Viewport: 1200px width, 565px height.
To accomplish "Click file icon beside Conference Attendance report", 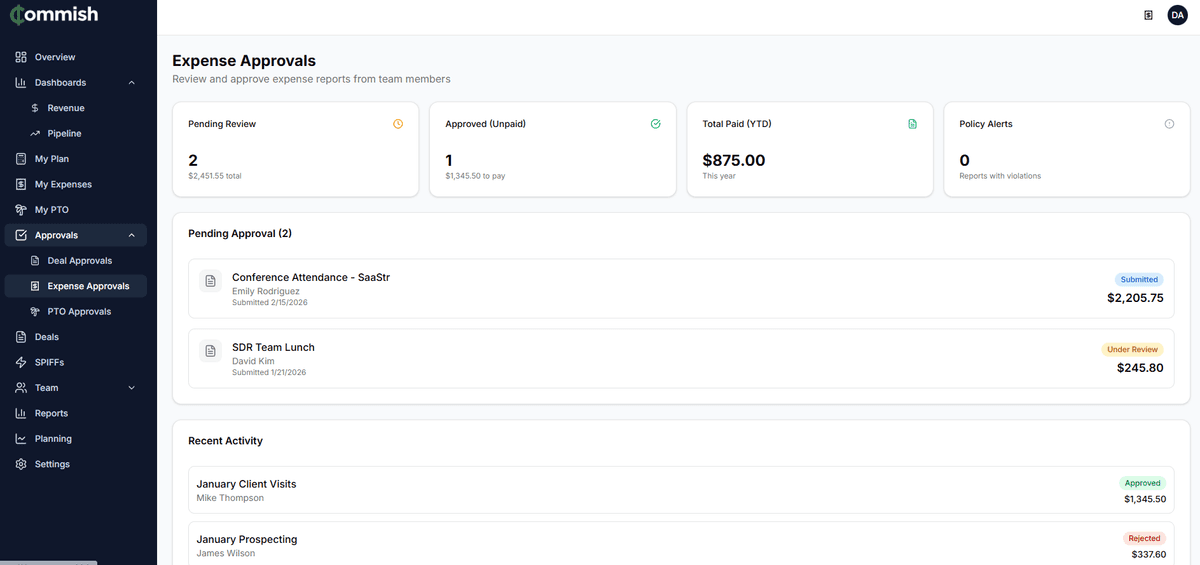I will [x=210, y=282].
